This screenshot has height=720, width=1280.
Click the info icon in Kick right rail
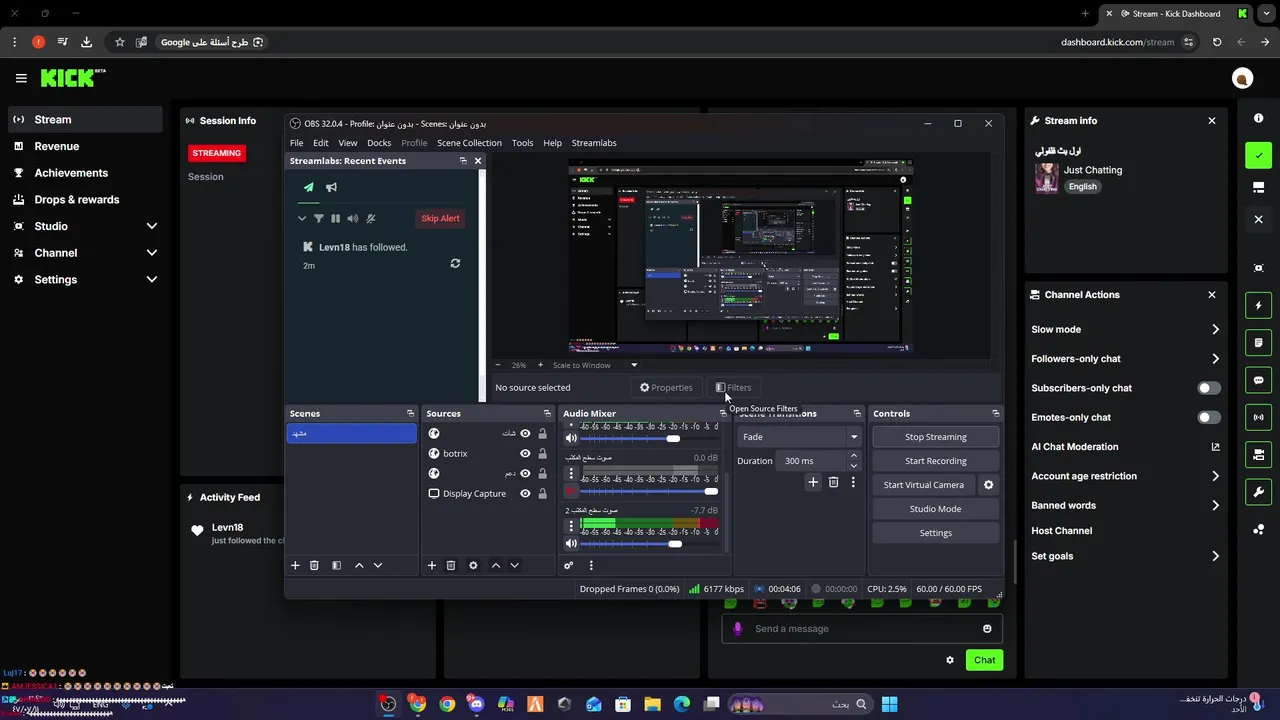pos(1258,118)
